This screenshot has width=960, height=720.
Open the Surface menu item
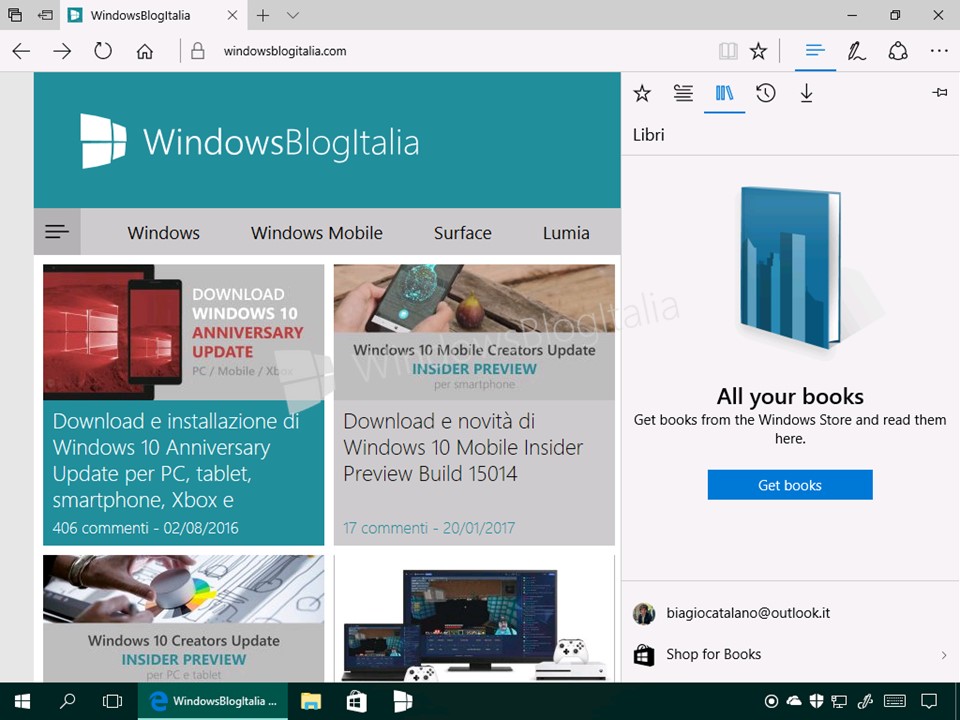coord(462,233)
